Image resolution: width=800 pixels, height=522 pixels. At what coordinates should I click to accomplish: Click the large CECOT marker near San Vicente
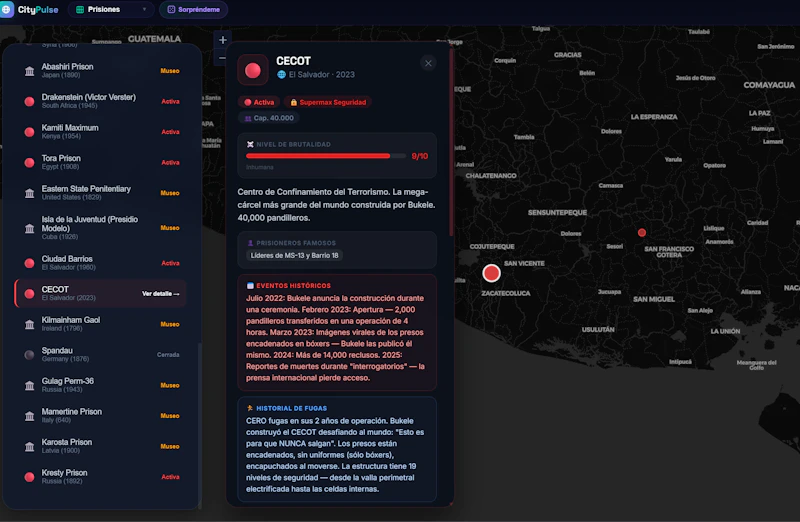click(x=491, y=273)
